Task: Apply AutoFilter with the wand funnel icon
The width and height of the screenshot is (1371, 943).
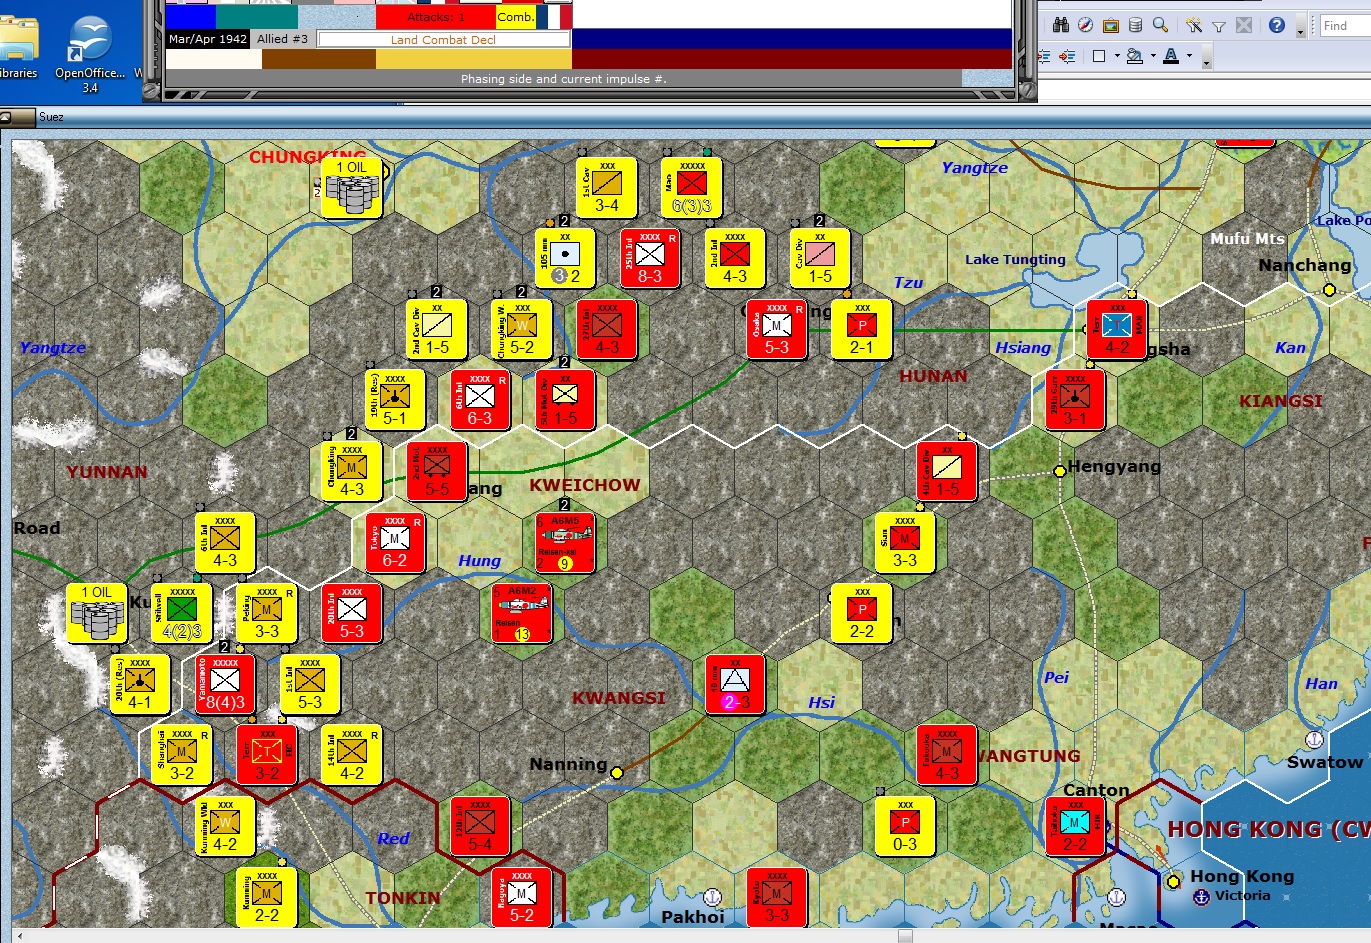Action: point(1194,25)
